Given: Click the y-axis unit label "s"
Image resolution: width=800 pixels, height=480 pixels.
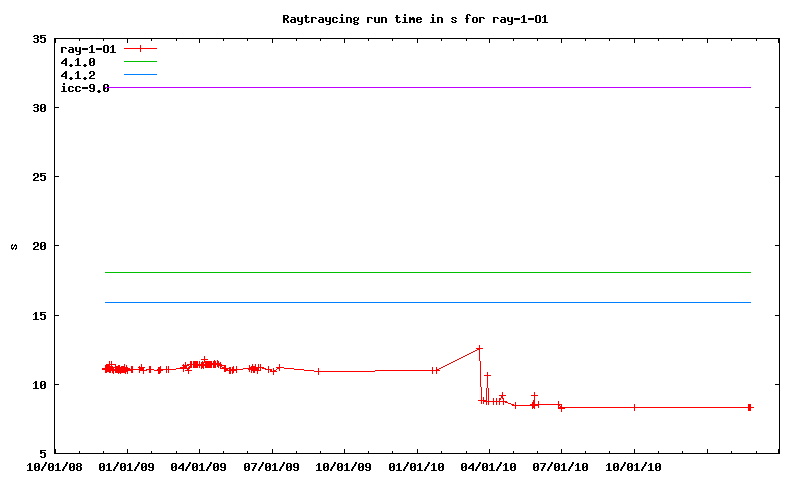Looking at the screenshot, I should (x=13, y=246).
